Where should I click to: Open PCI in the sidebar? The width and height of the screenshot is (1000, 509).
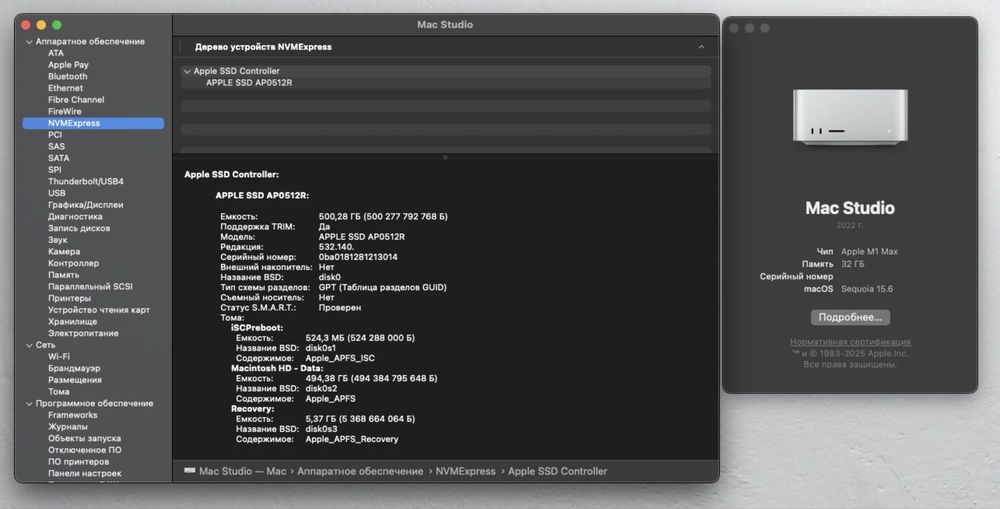pos(55,135)
